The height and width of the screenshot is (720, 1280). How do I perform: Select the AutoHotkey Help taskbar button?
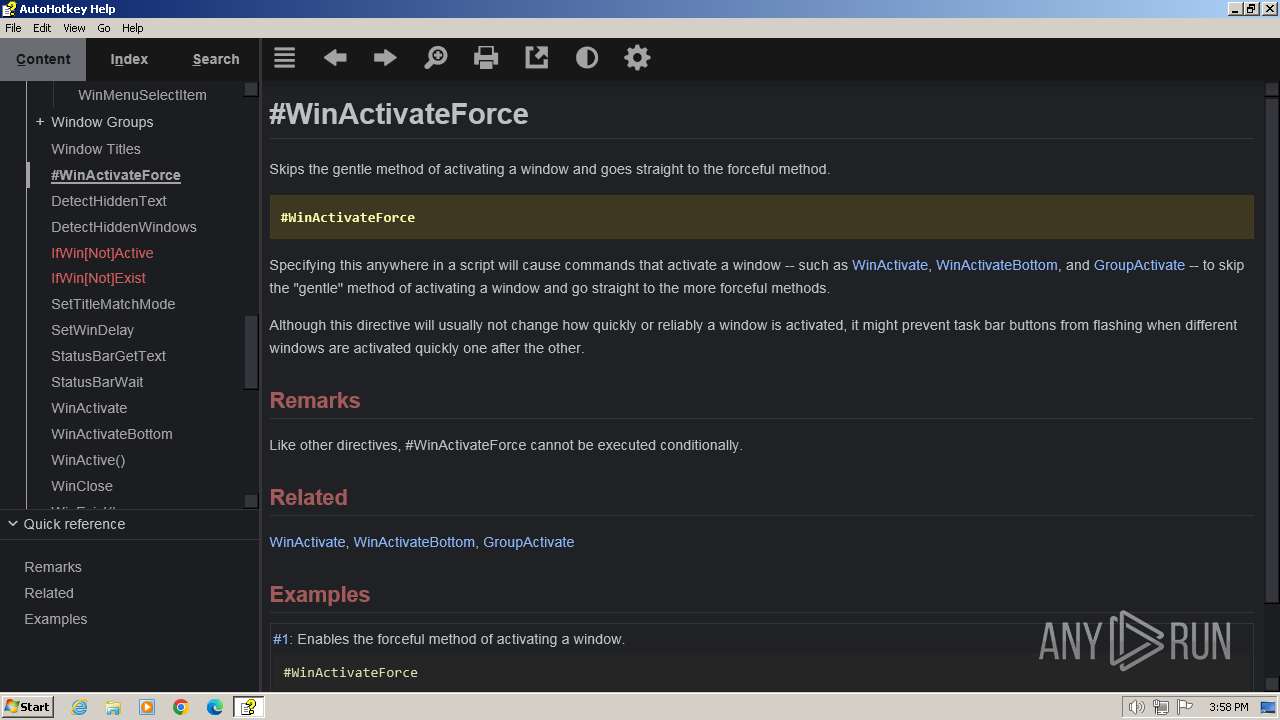[x=248, y=707]
